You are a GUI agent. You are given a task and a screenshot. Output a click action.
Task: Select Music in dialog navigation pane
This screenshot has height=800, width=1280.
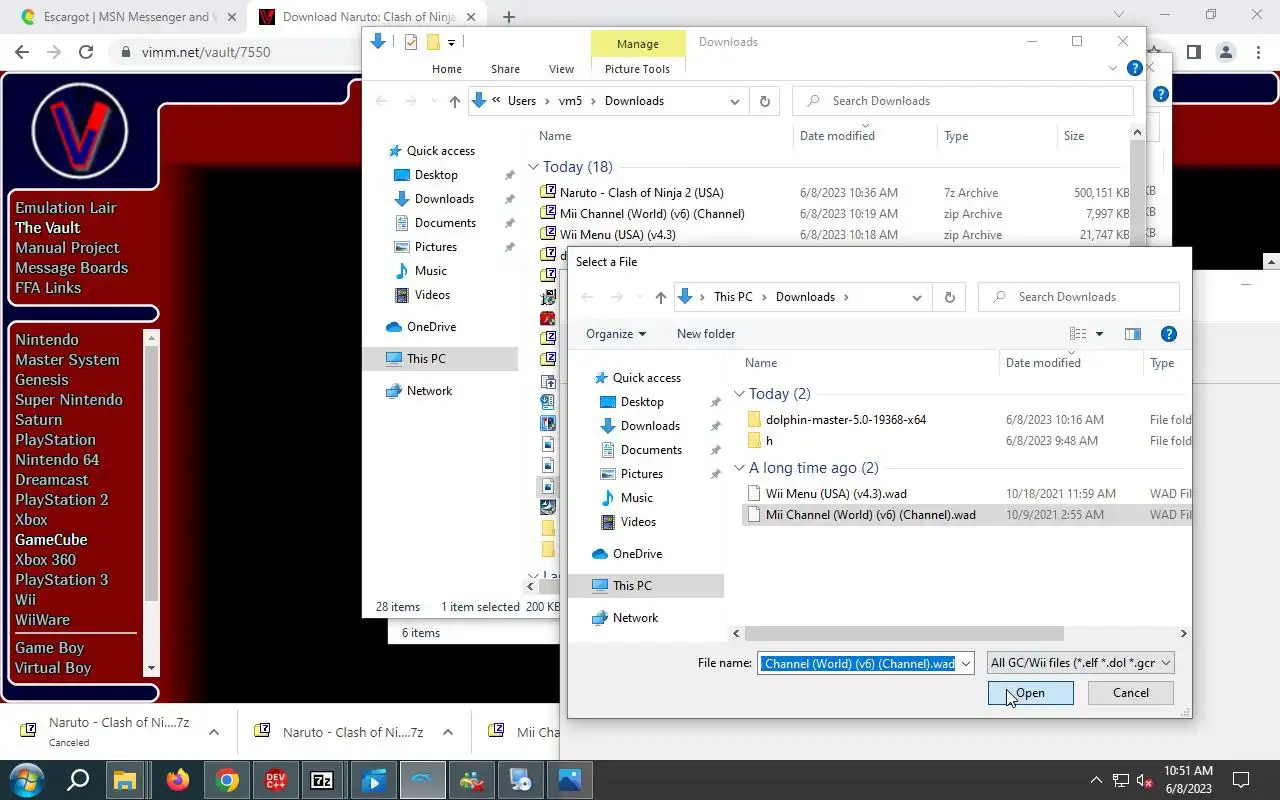[x=637, y=498]
